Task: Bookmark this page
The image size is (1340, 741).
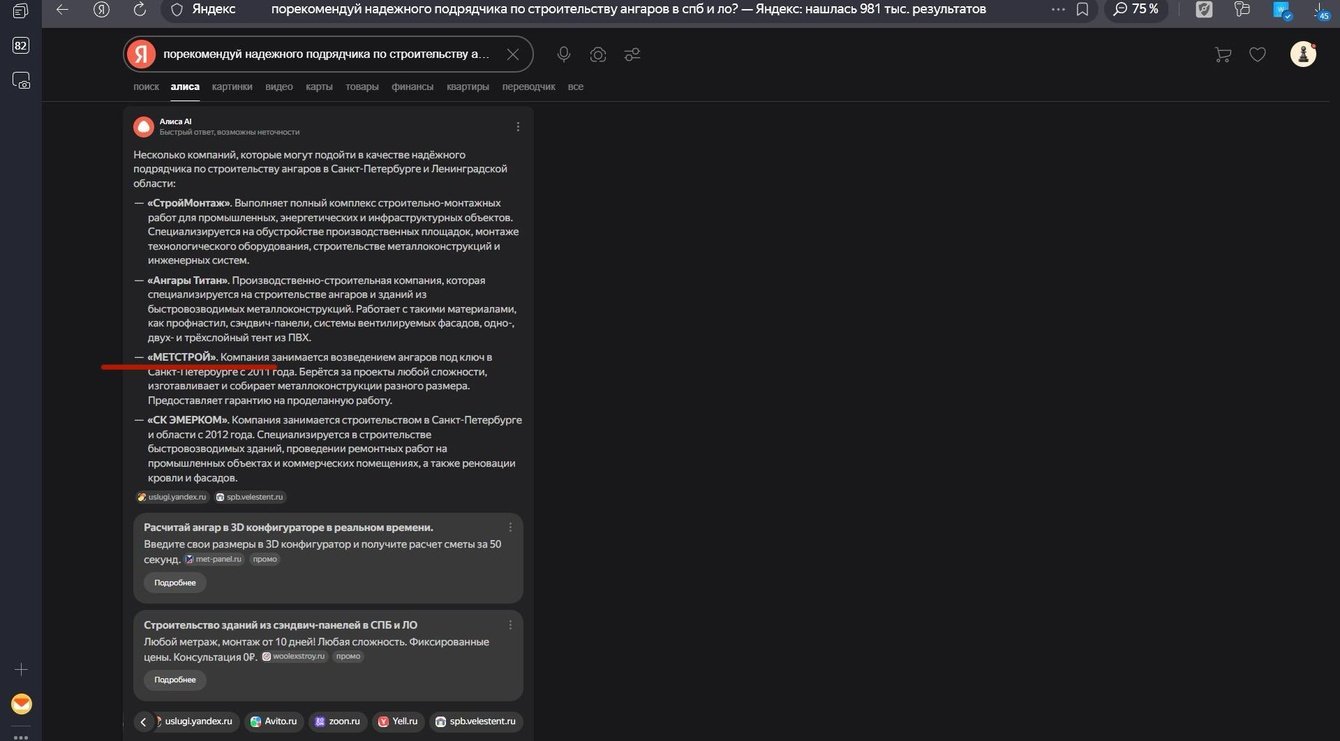Action: [x=1083, y=9]
